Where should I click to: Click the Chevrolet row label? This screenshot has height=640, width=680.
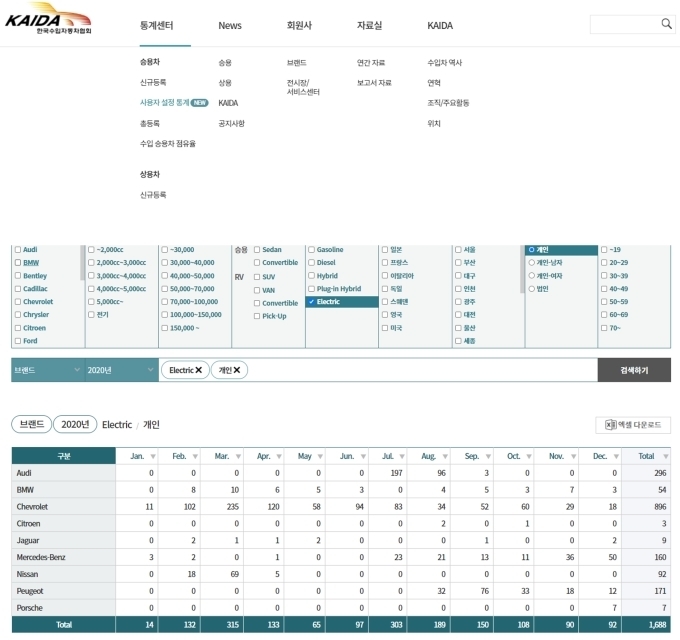32,506
